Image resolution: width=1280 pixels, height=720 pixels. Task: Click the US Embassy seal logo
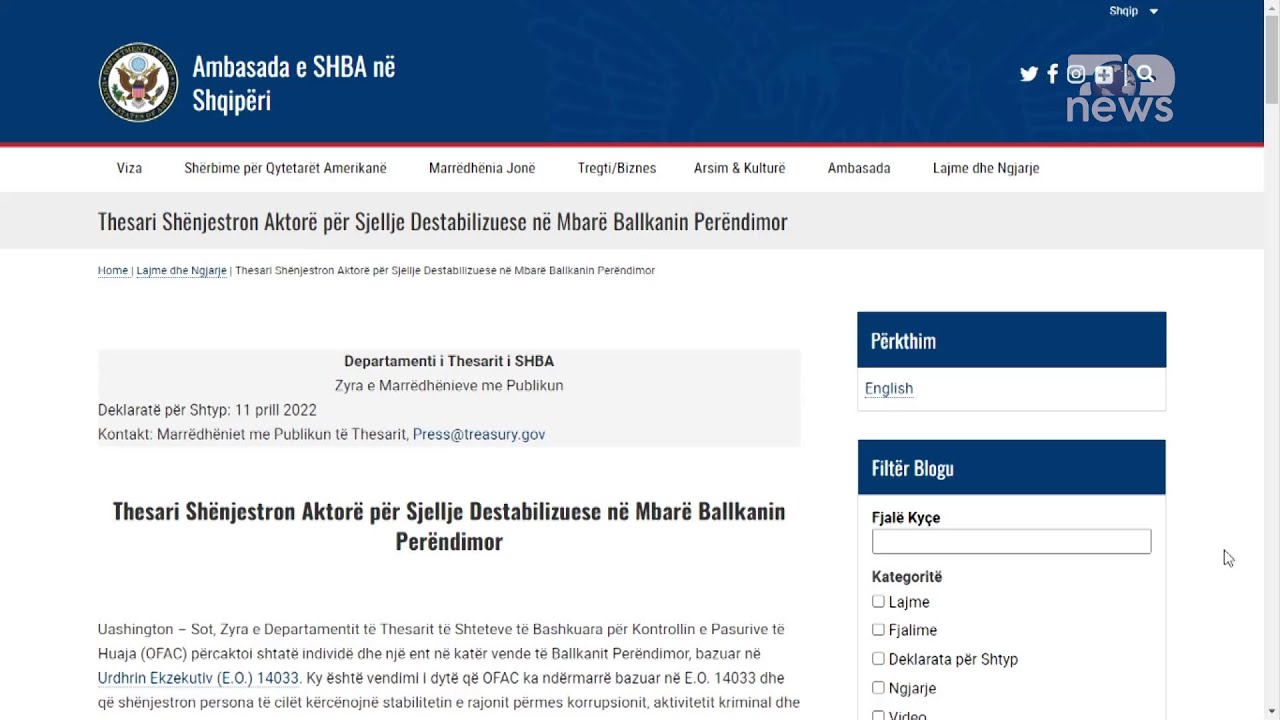[138, 82]
